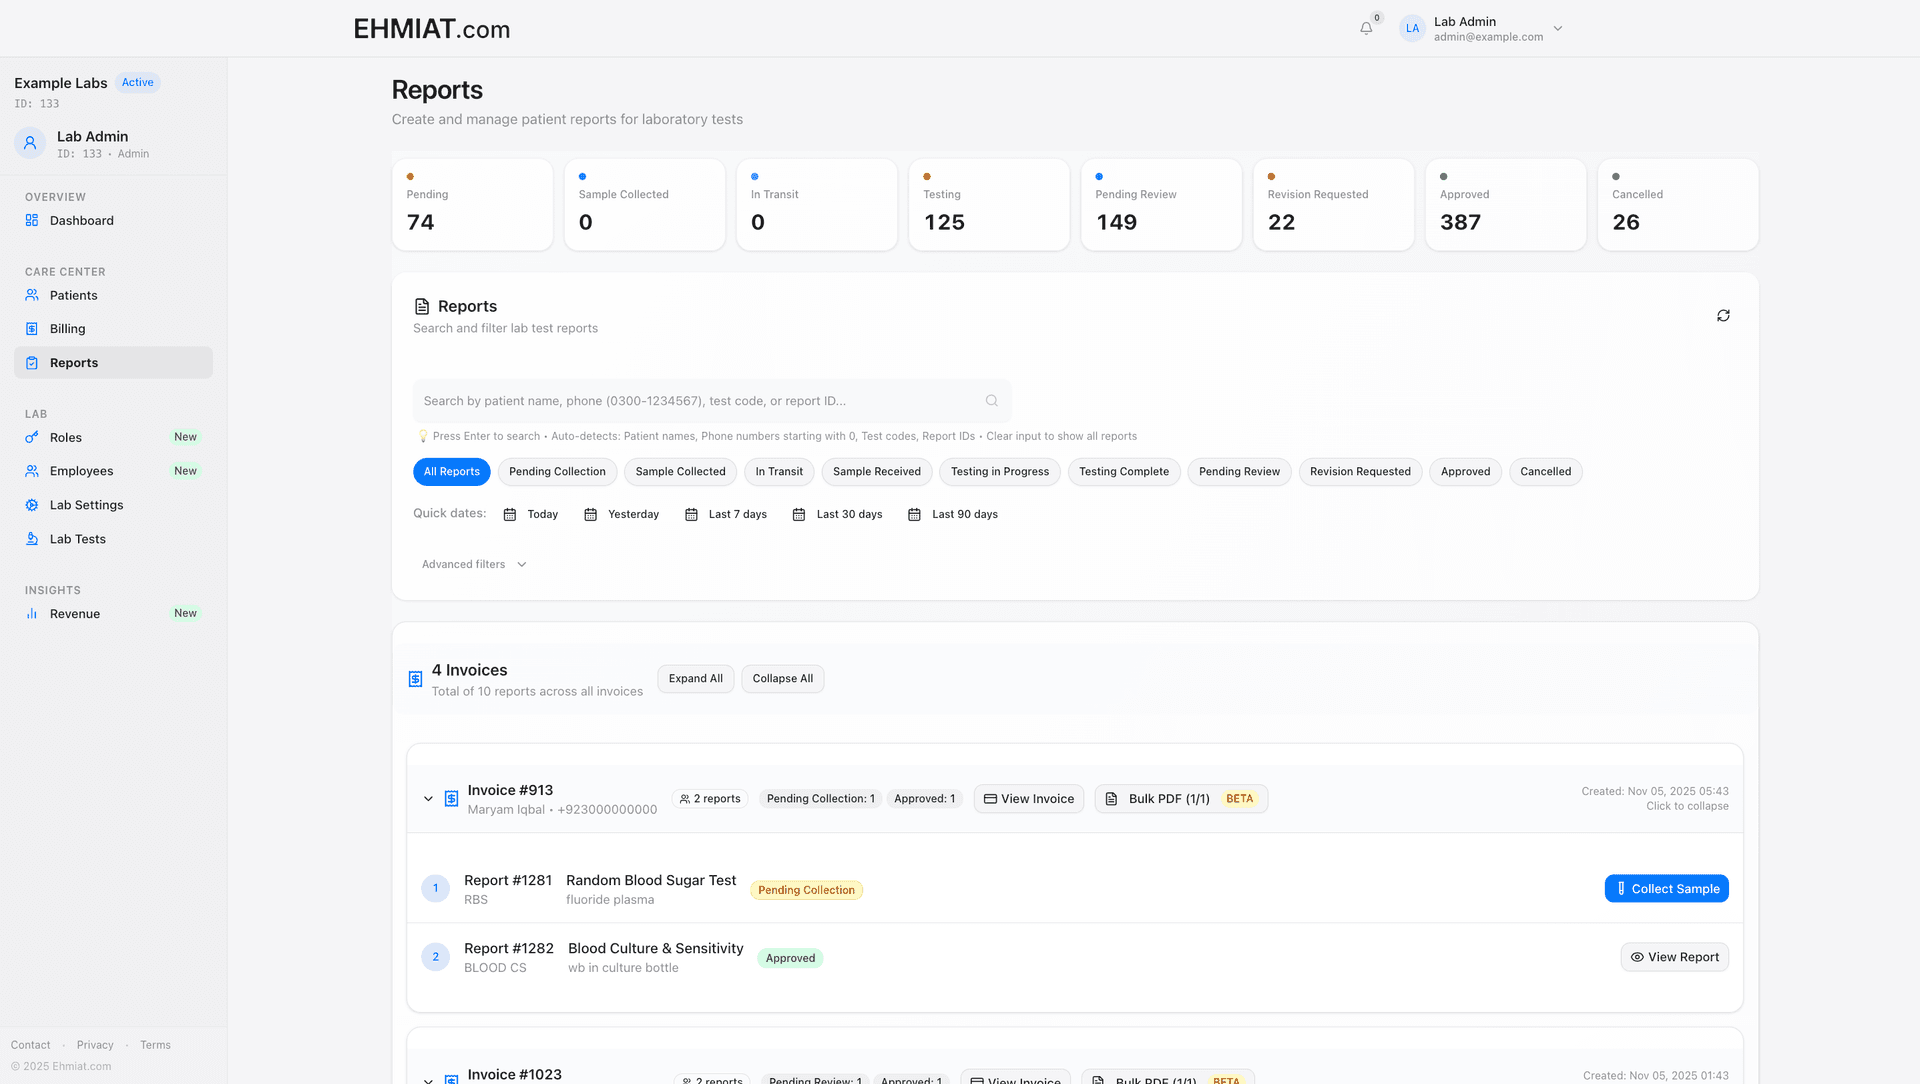Click the Lab Tests microscope icon
Image resolution: width=1920 pixels, height=1084 pixels.
(x=32, y=539)
